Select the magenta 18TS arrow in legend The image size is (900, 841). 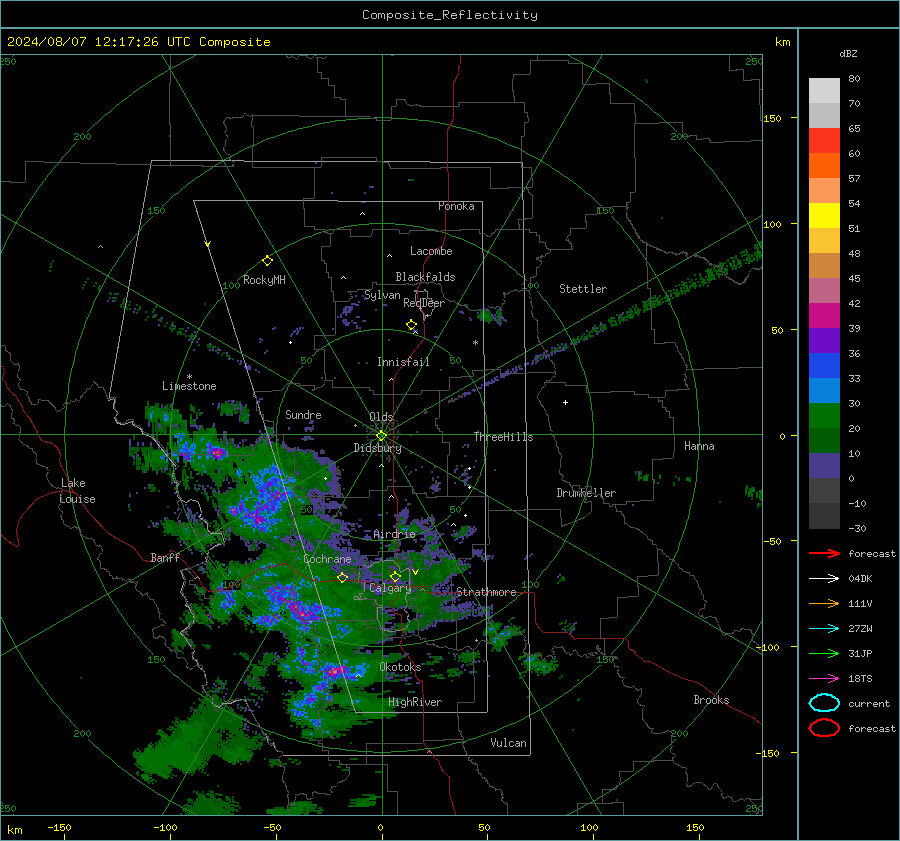[824, 679]
